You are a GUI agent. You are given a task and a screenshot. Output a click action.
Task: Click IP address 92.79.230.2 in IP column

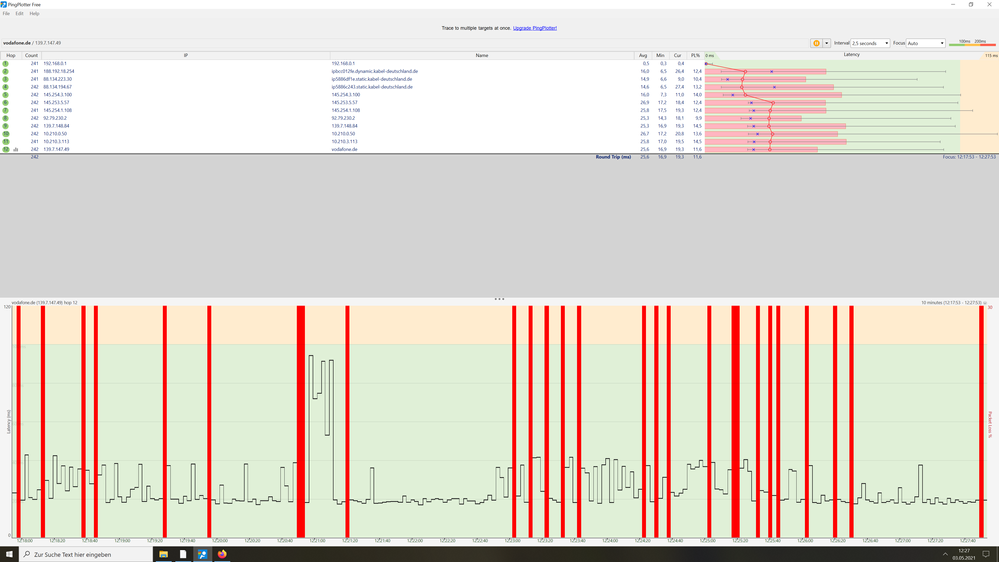tap(55, 118)
